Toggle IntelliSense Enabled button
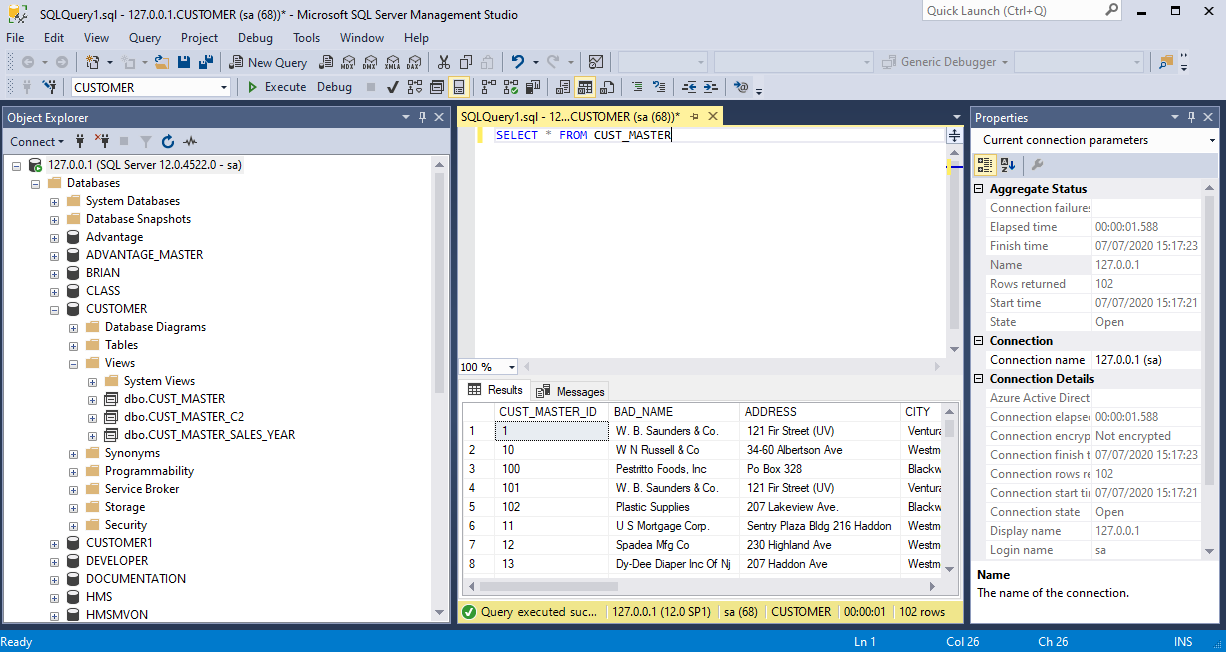 click(x=459, y=87)
